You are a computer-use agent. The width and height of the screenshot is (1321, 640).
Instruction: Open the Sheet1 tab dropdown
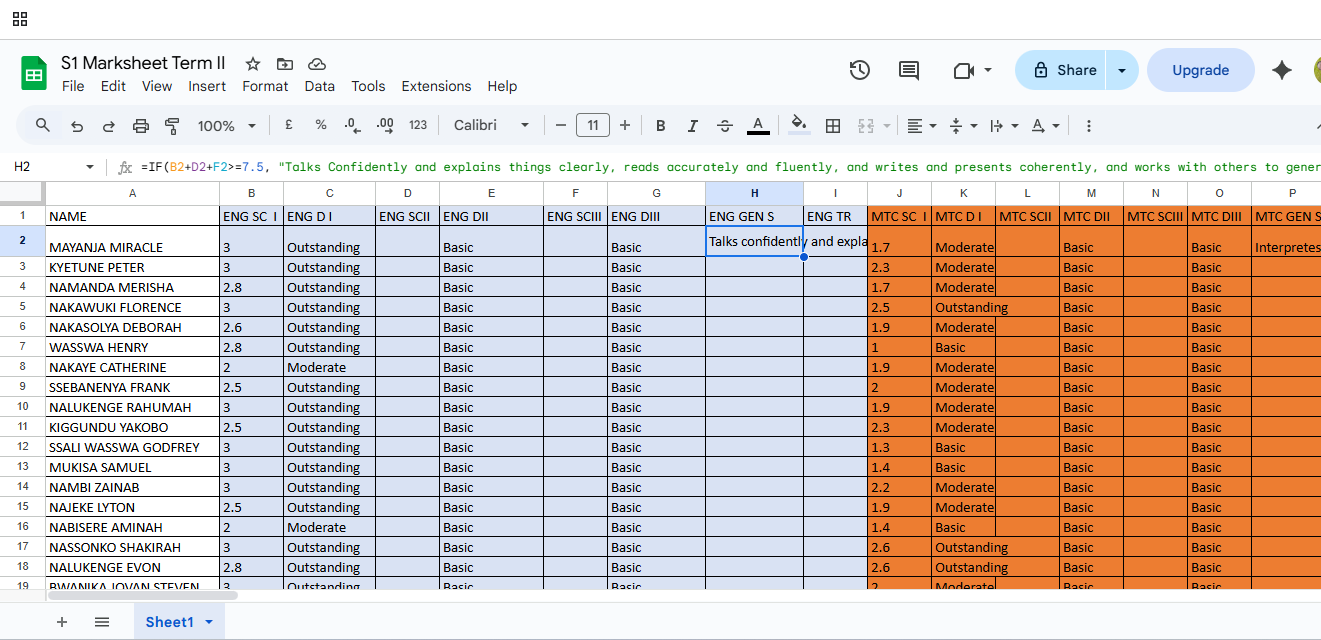click(208, 621)
